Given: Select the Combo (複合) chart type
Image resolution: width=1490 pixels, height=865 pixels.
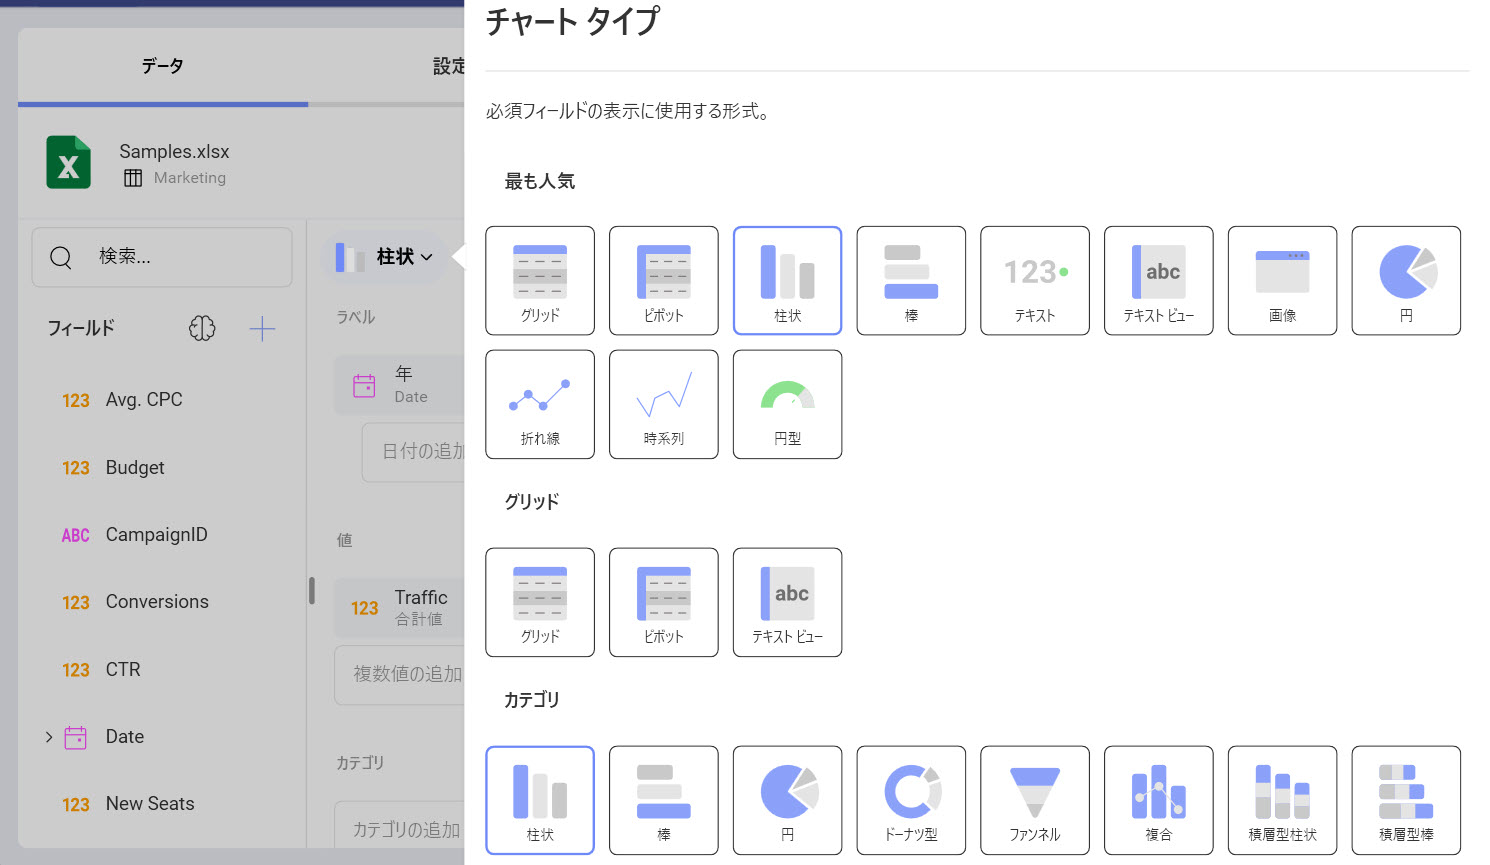Looking at the screenshot, I should (x=1158, y=799).
